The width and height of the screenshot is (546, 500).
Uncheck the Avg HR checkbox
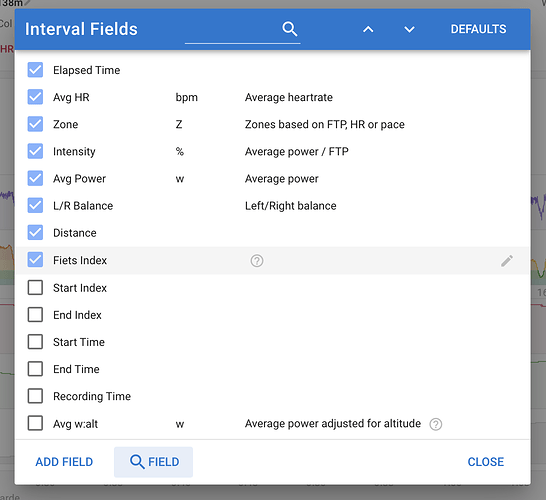(x=35, y=97)
